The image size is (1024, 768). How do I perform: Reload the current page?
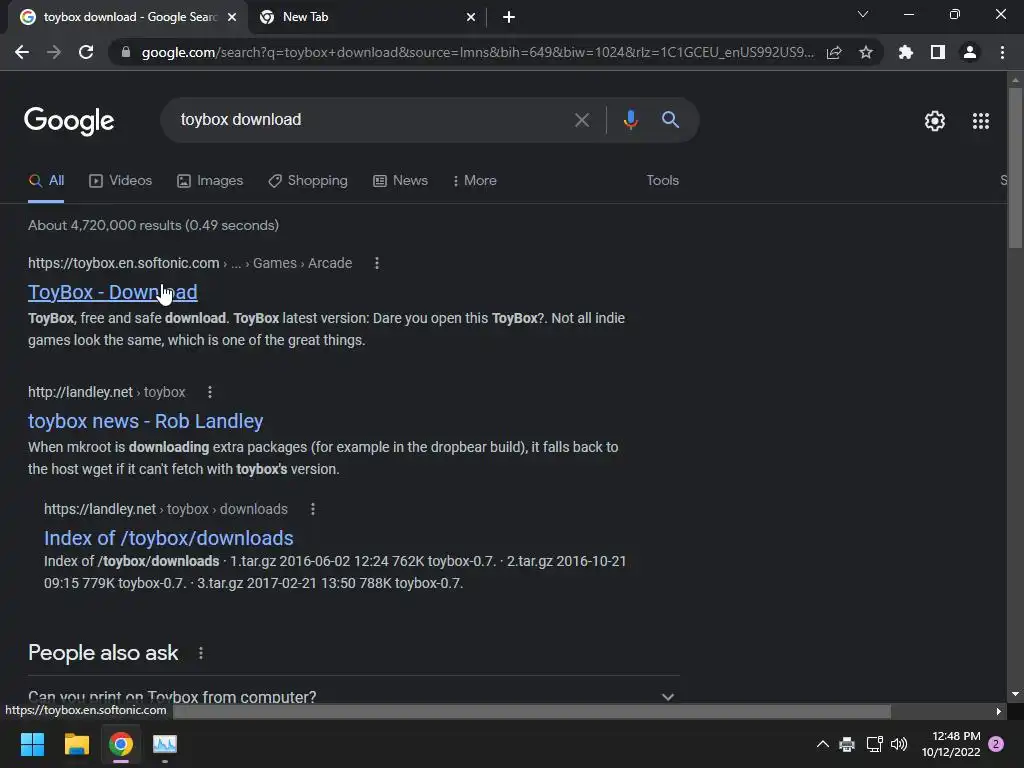[x=86, y=52]
